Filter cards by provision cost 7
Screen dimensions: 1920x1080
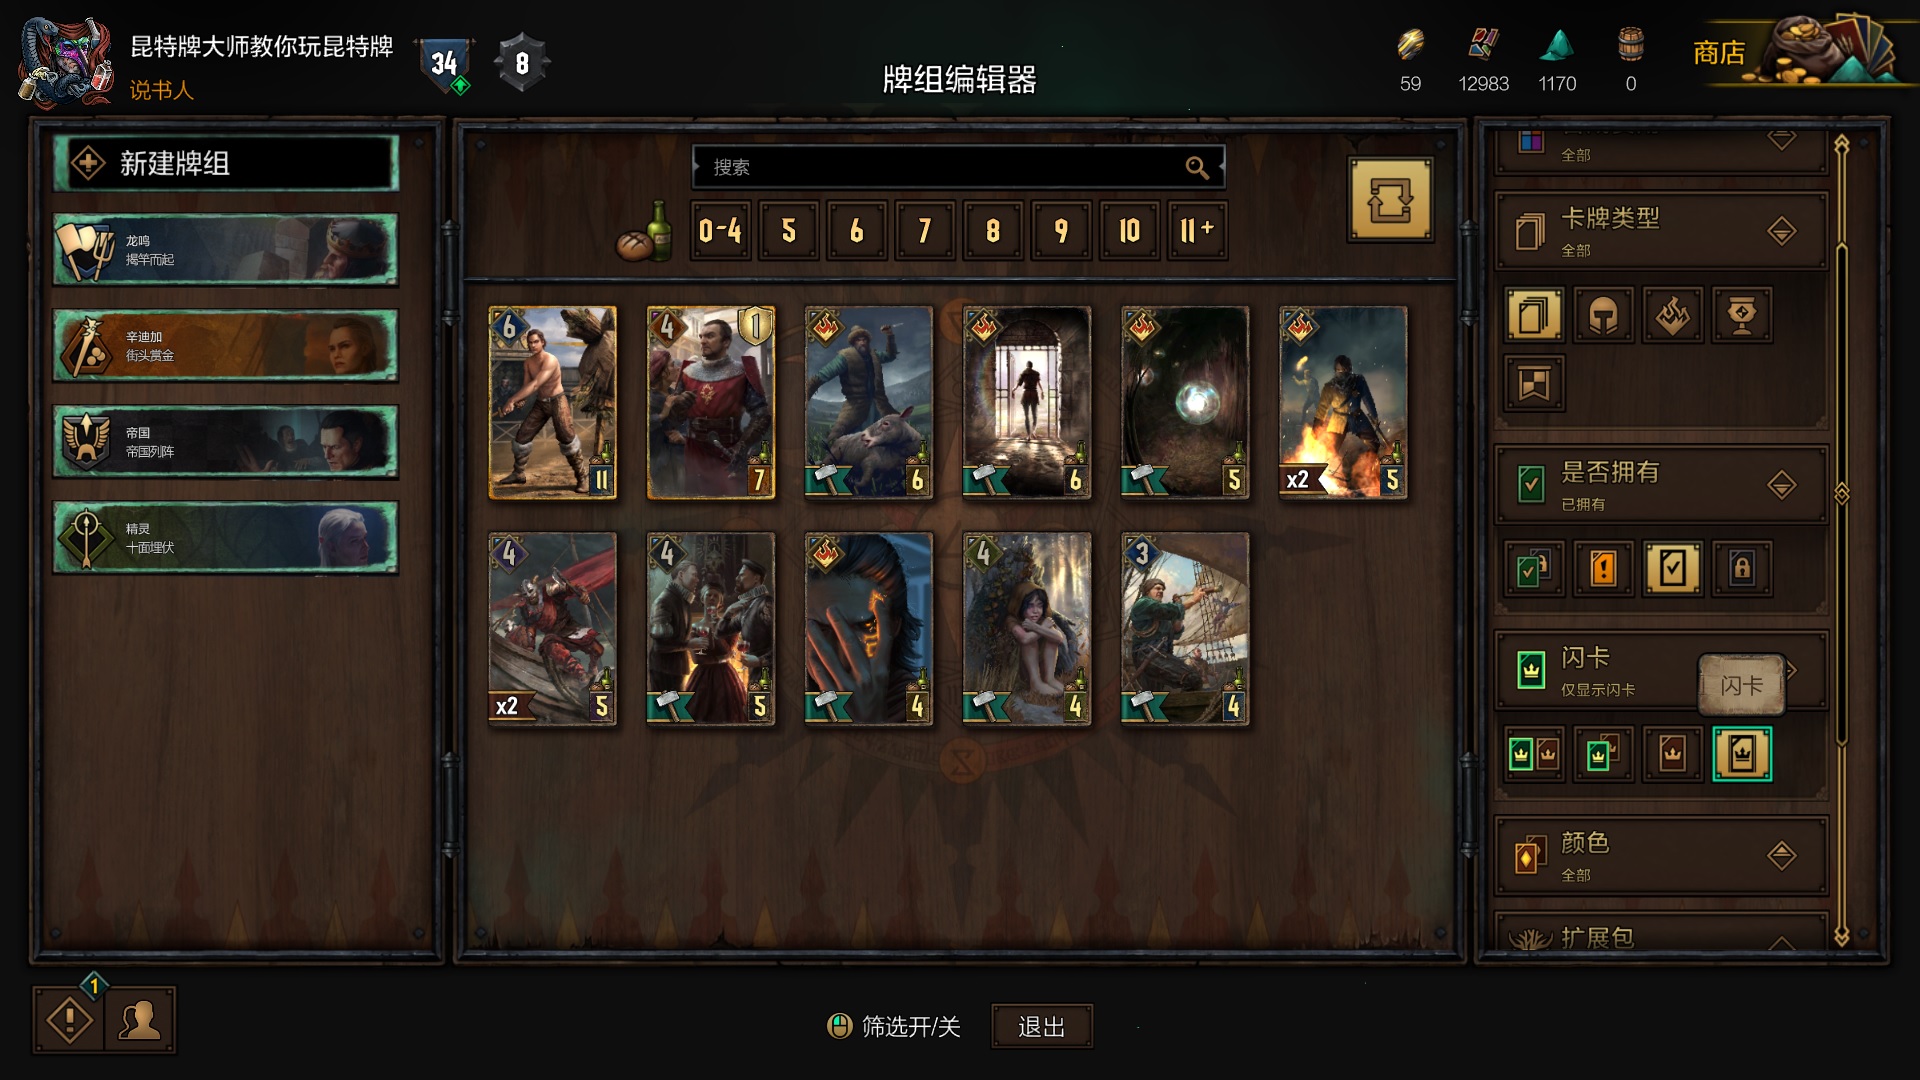tap(925, 231)
